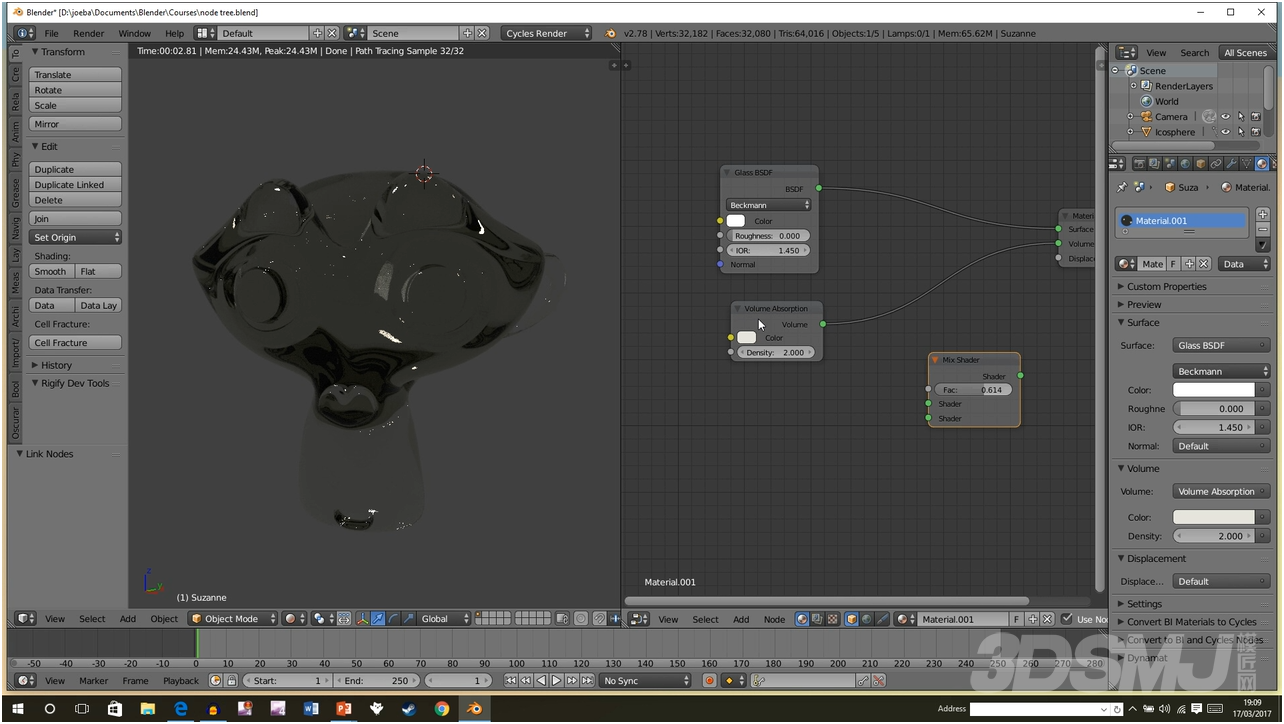
Task: Open the Scene properties tab
Action: 1170,164
